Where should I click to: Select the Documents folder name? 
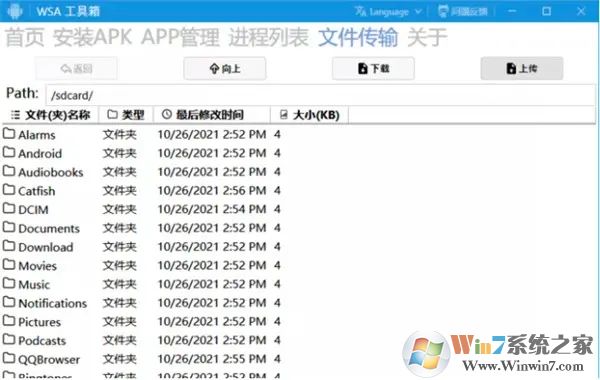tap(49, 228)
